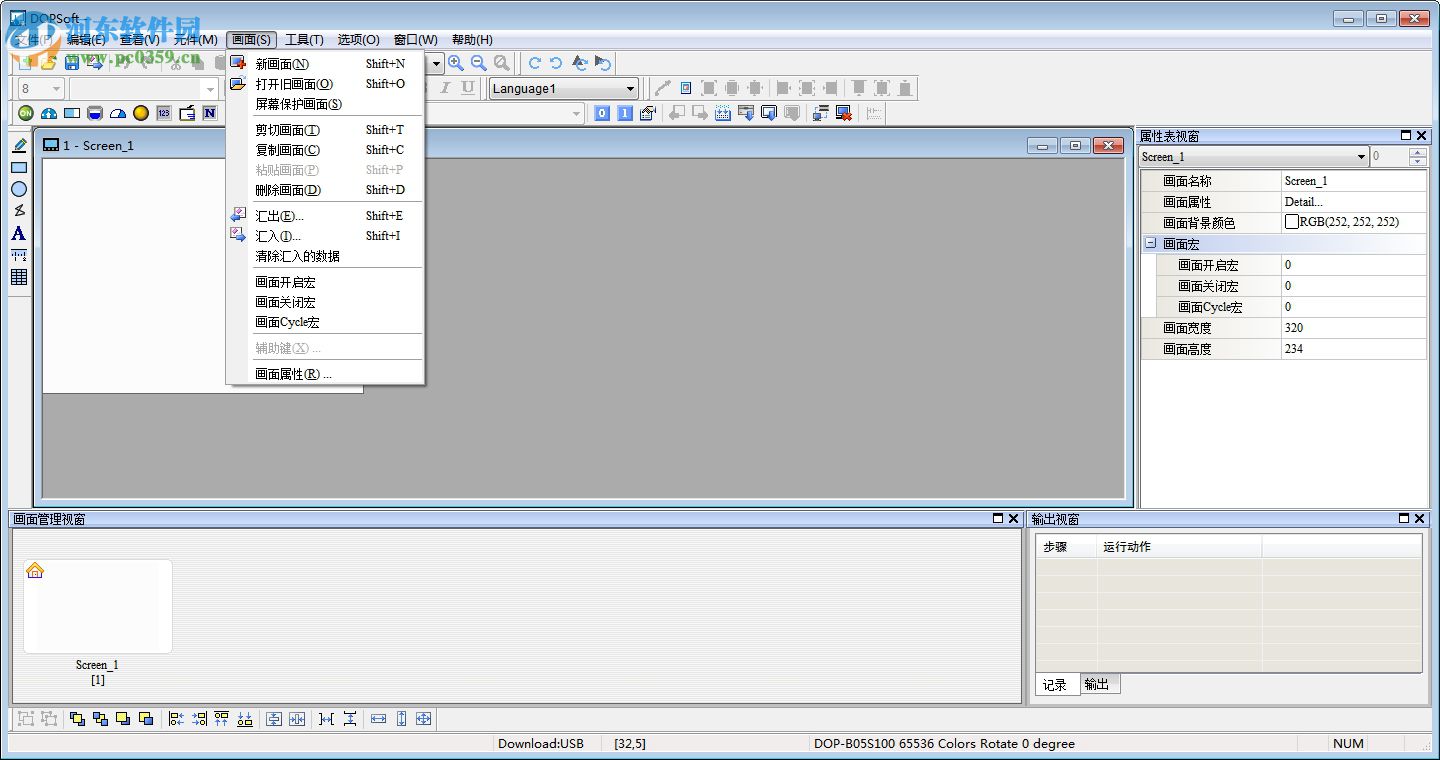Select 打开旧画面(O) menu entry
The height and width of the screenshot is (760, 1440).
(326, 84)
